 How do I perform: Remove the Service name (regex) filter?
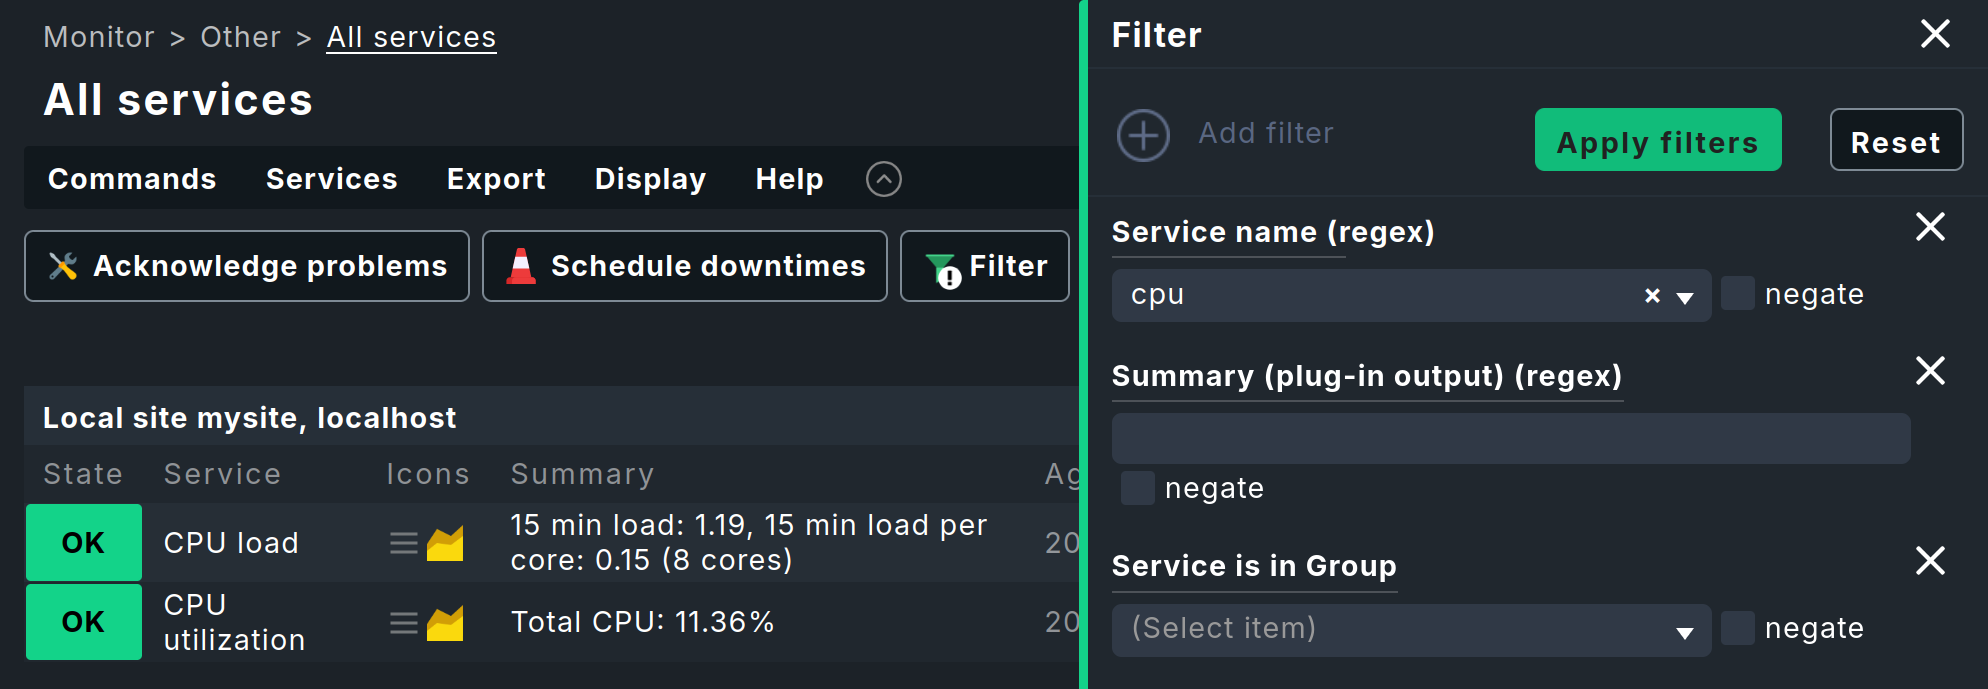(1930, 227)
